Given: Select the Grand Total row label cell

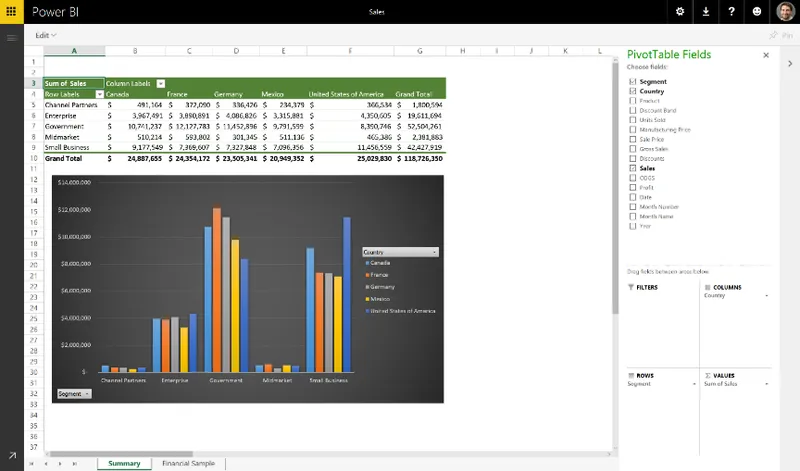Looking at the screenshot, I should tap(74, 159).
